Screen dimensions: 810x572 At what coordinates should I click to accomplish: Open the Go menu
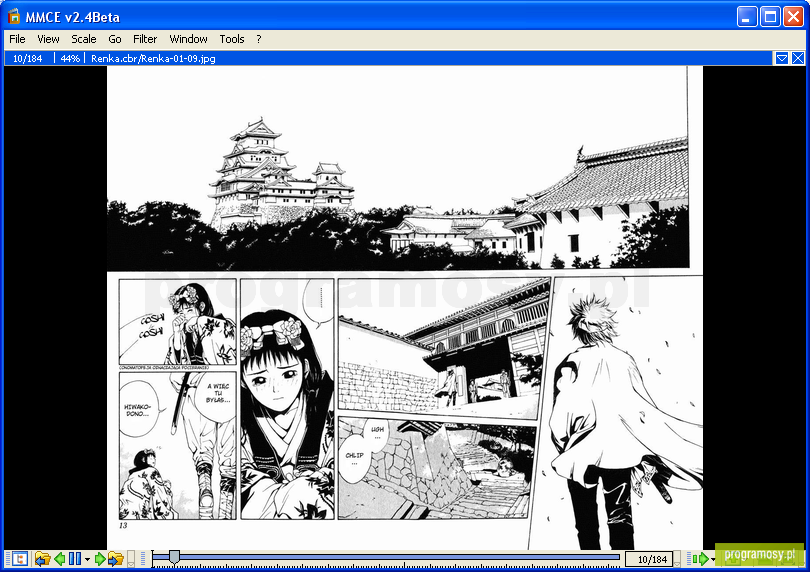pos(115,39)
